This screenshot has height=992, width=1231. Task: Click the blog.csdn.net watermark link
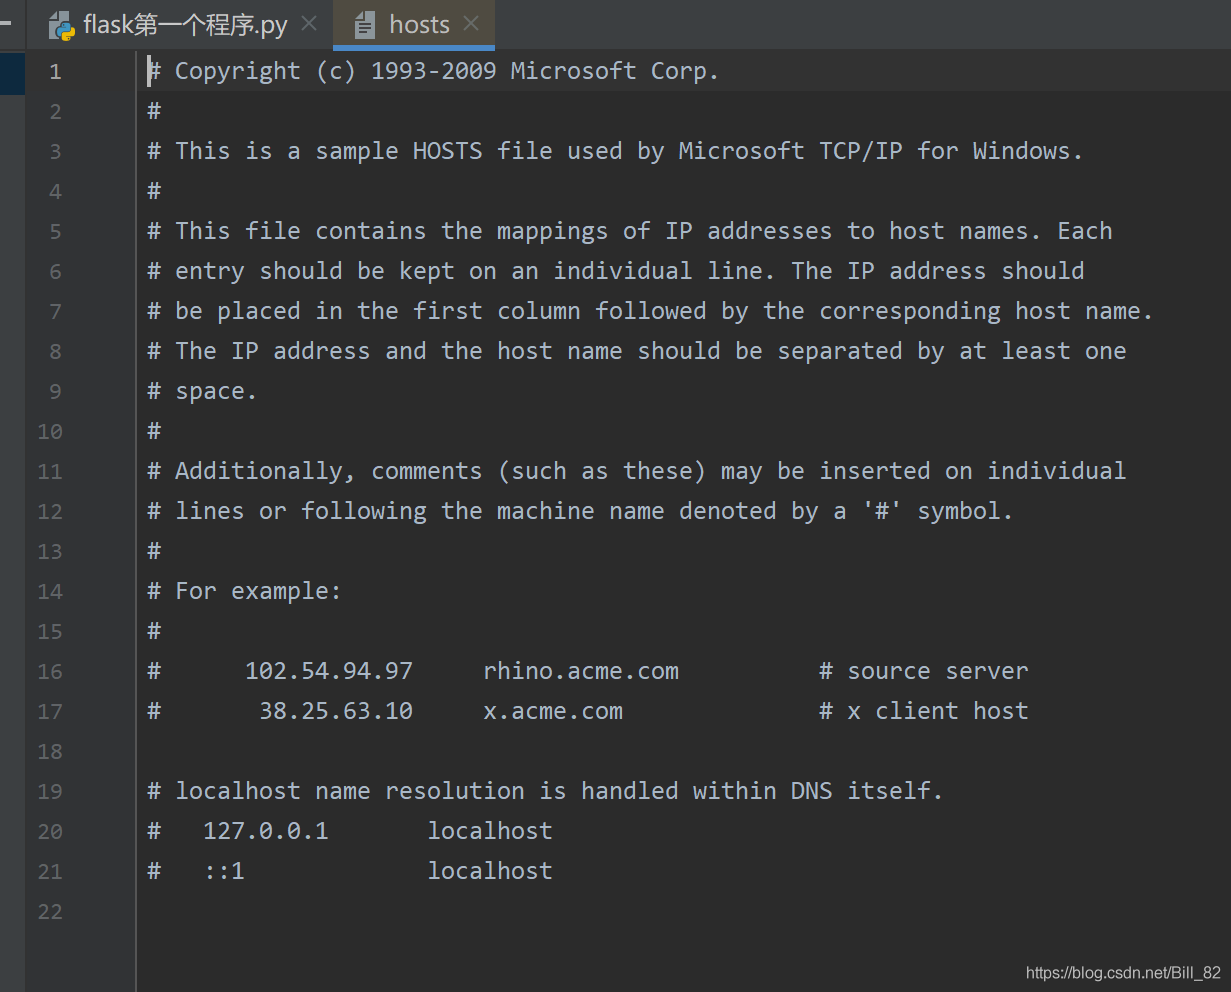click(x=1123, y=973)
